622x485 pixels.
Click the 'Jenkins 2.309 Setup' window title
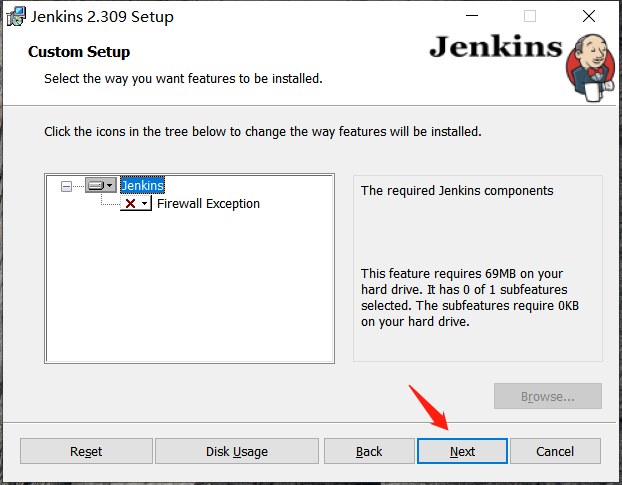pyautogui.click(x=102, y=17)
